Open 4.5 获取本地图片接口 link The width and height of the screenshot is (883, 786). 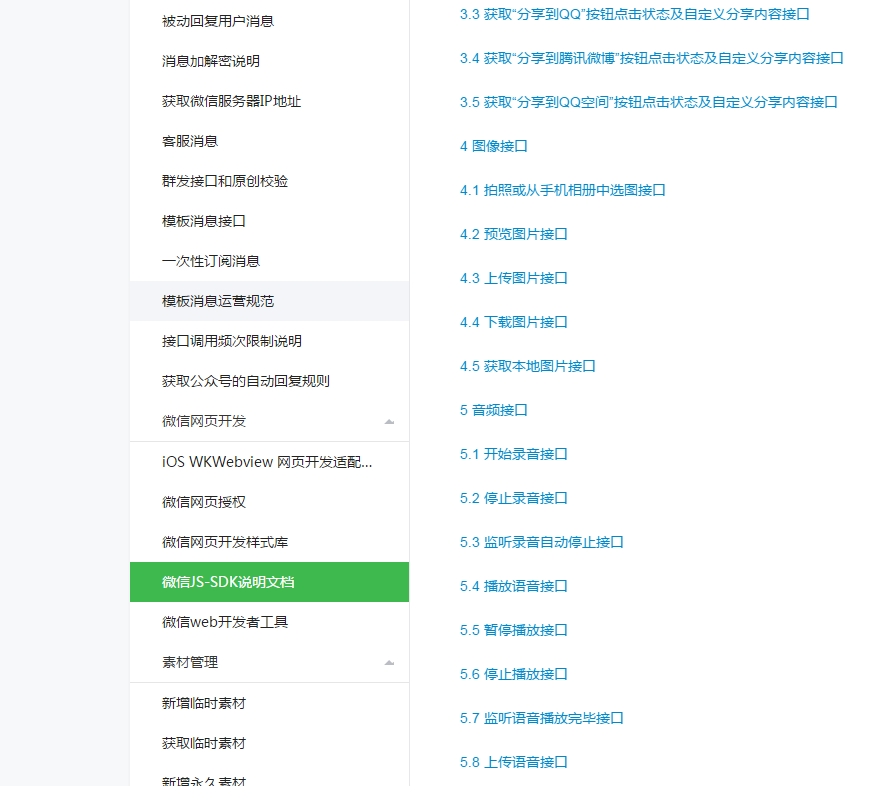tap(527, 367)
